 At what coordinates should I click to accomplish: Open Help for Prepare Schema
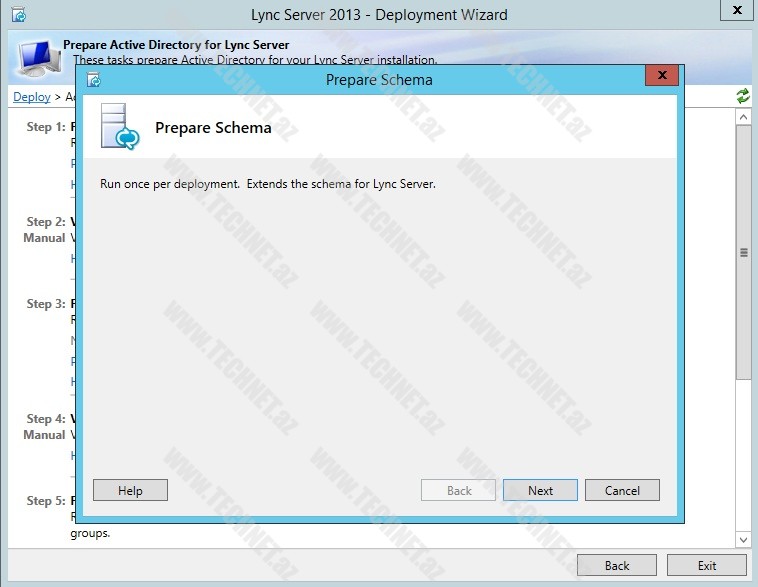coord(130,490)
